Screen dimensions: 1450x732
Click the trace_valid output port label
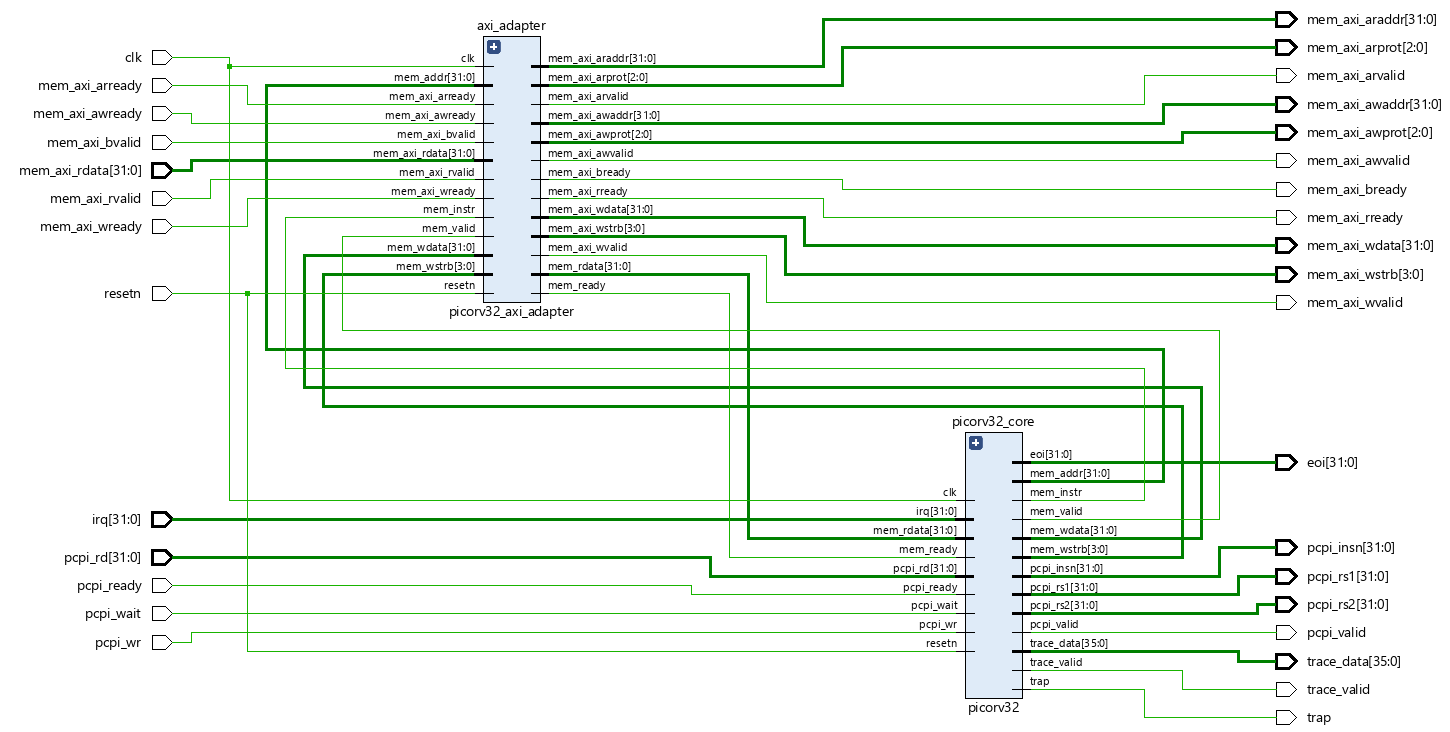coord(1338,689)
